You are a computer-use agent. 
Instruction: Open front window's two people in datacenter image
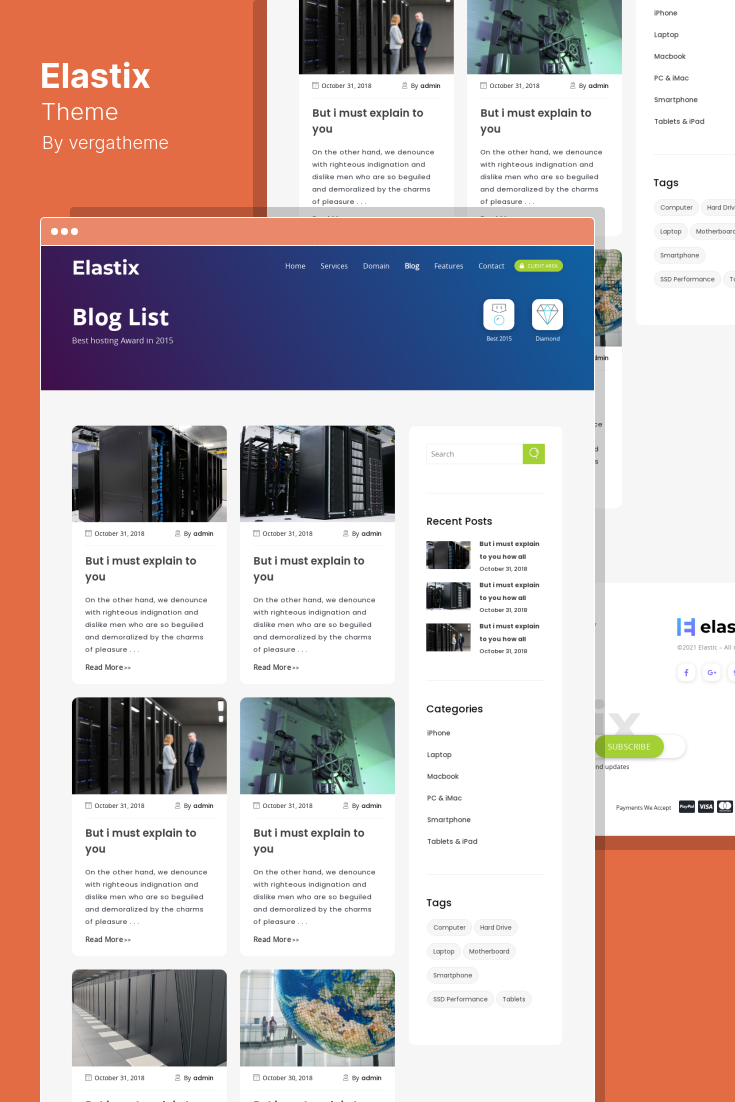pos(149,746)
